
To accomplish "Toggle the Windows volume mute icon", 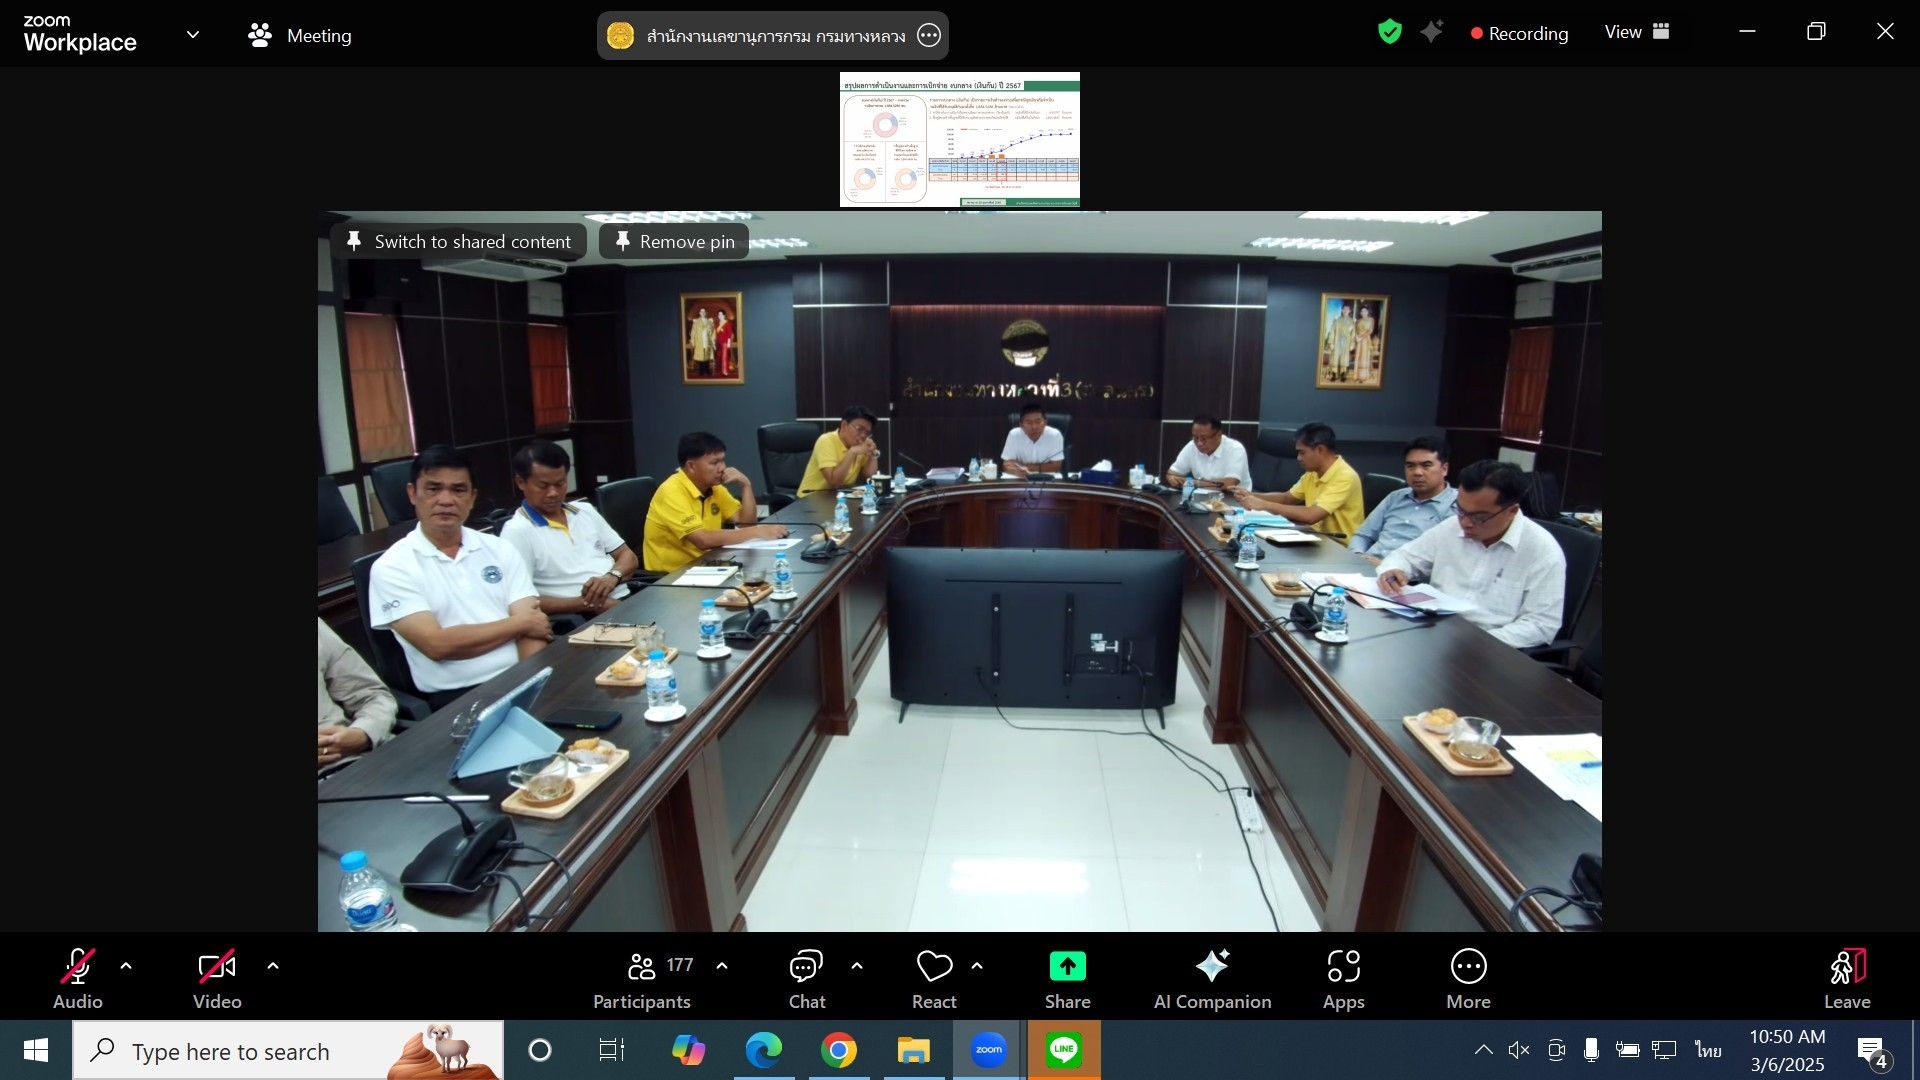I will [x=1519, y=1050].
